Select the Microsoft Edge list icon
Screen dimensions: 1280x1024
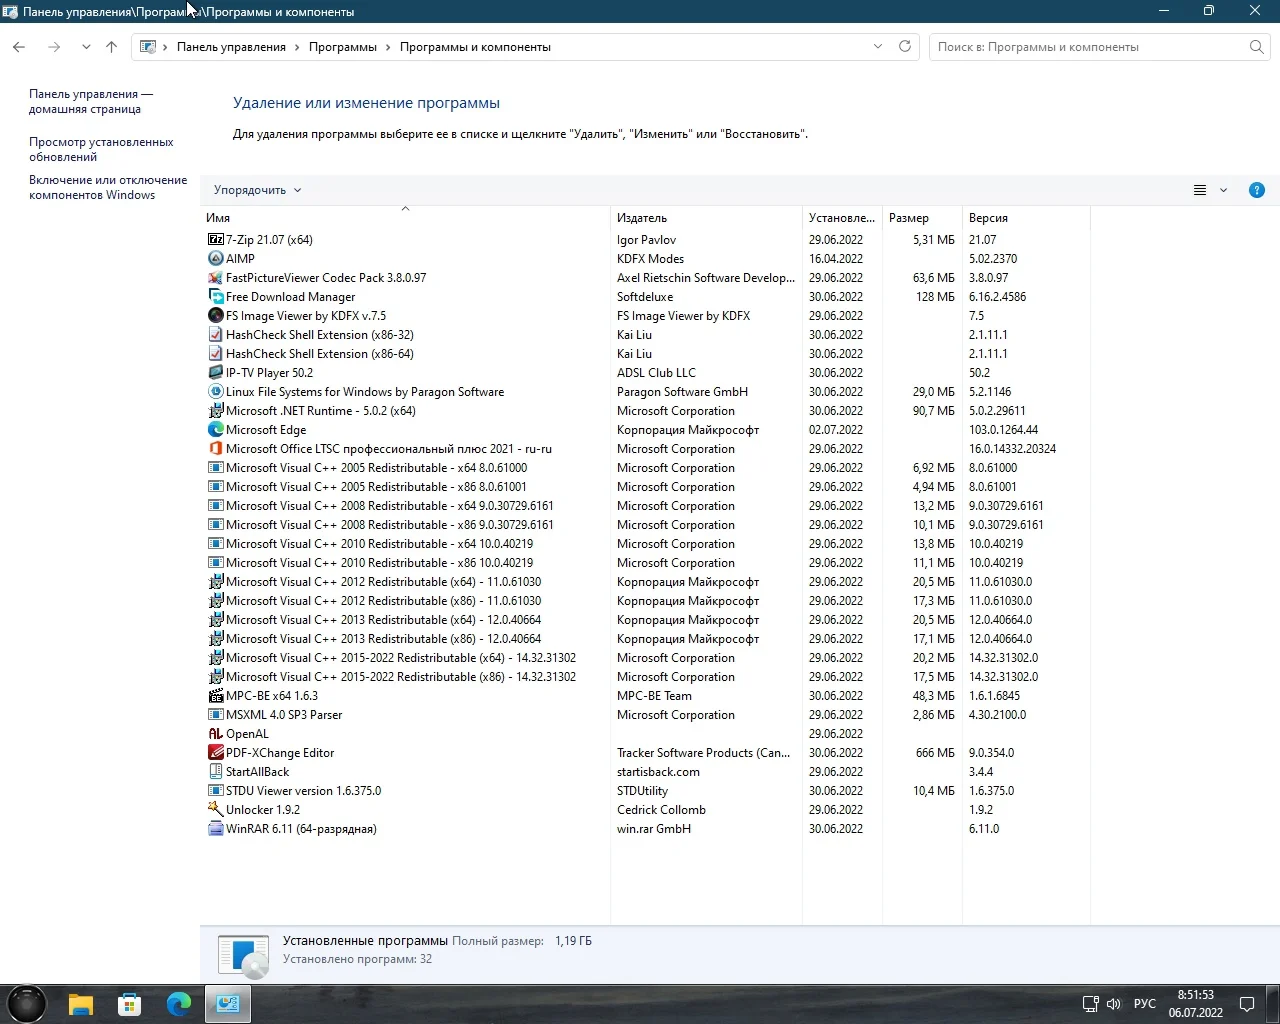[x=215, y=430]
